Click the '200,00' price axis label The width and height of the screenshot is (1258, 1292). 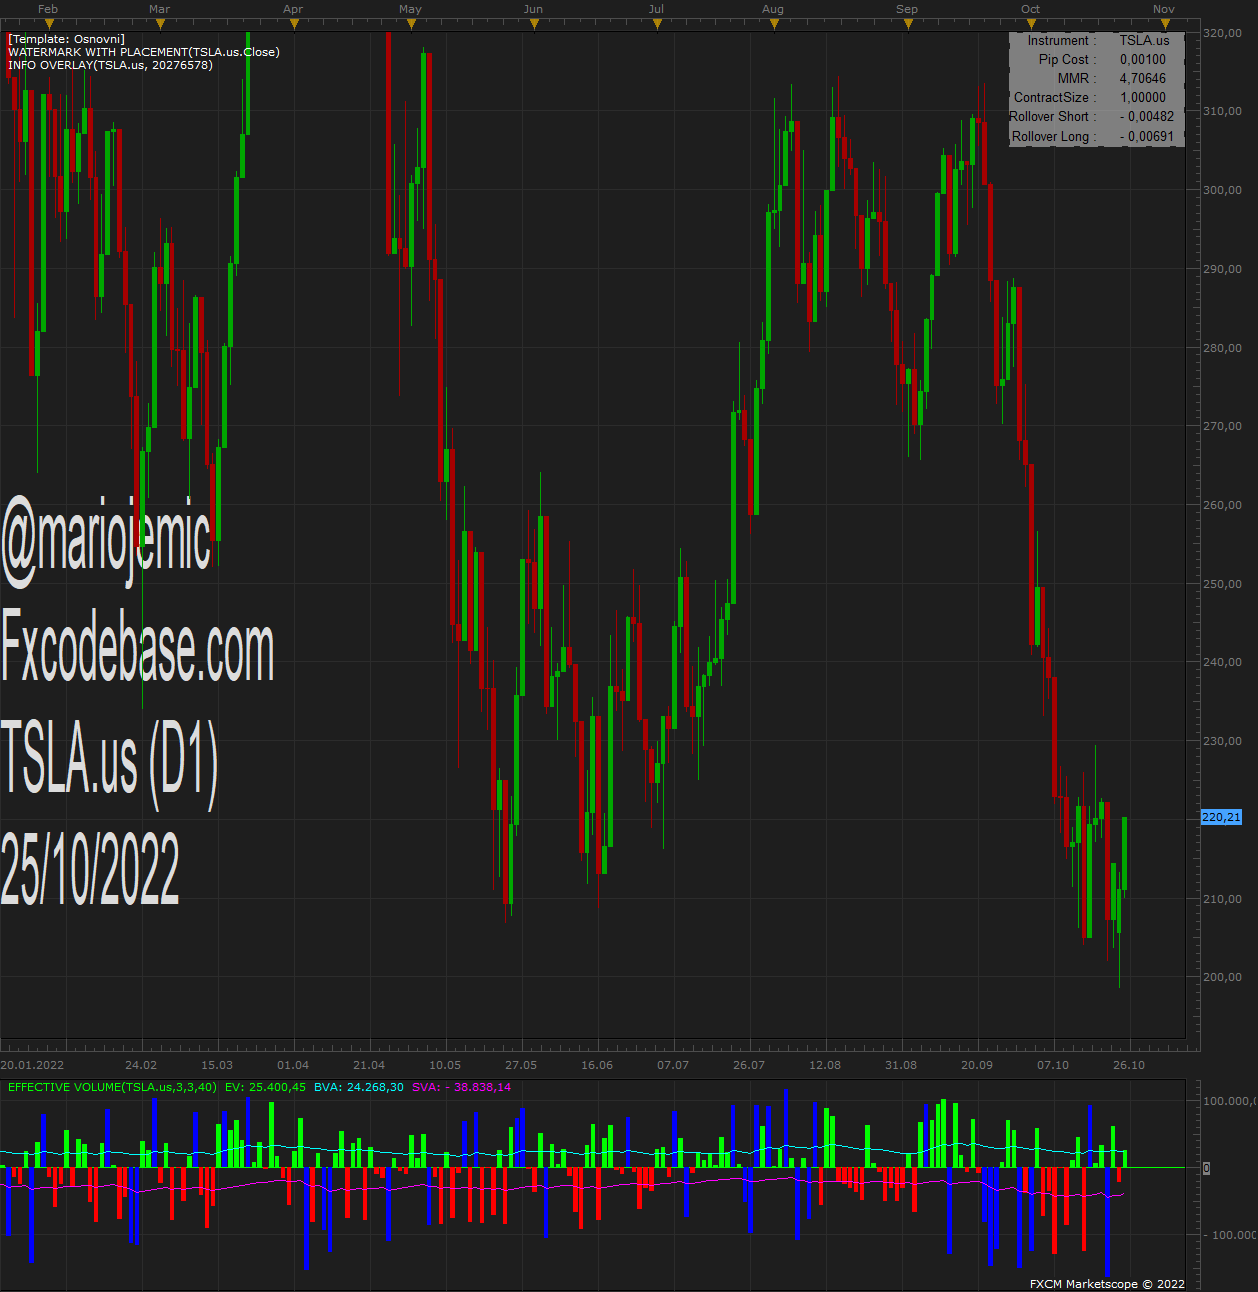(x=1222, y=977)
